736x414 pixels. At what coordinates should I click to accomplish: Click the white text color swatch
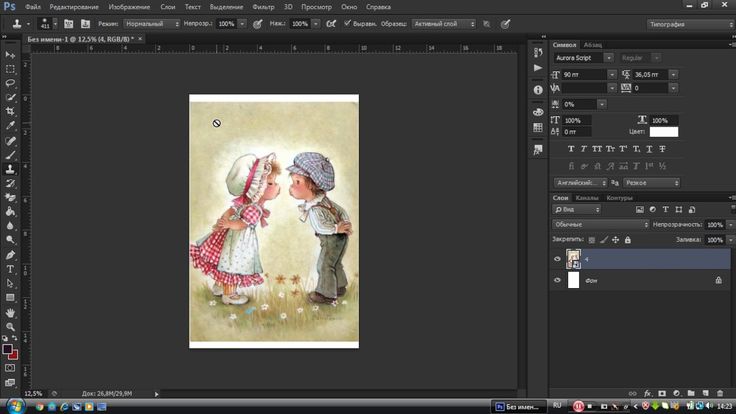point(664,132)
